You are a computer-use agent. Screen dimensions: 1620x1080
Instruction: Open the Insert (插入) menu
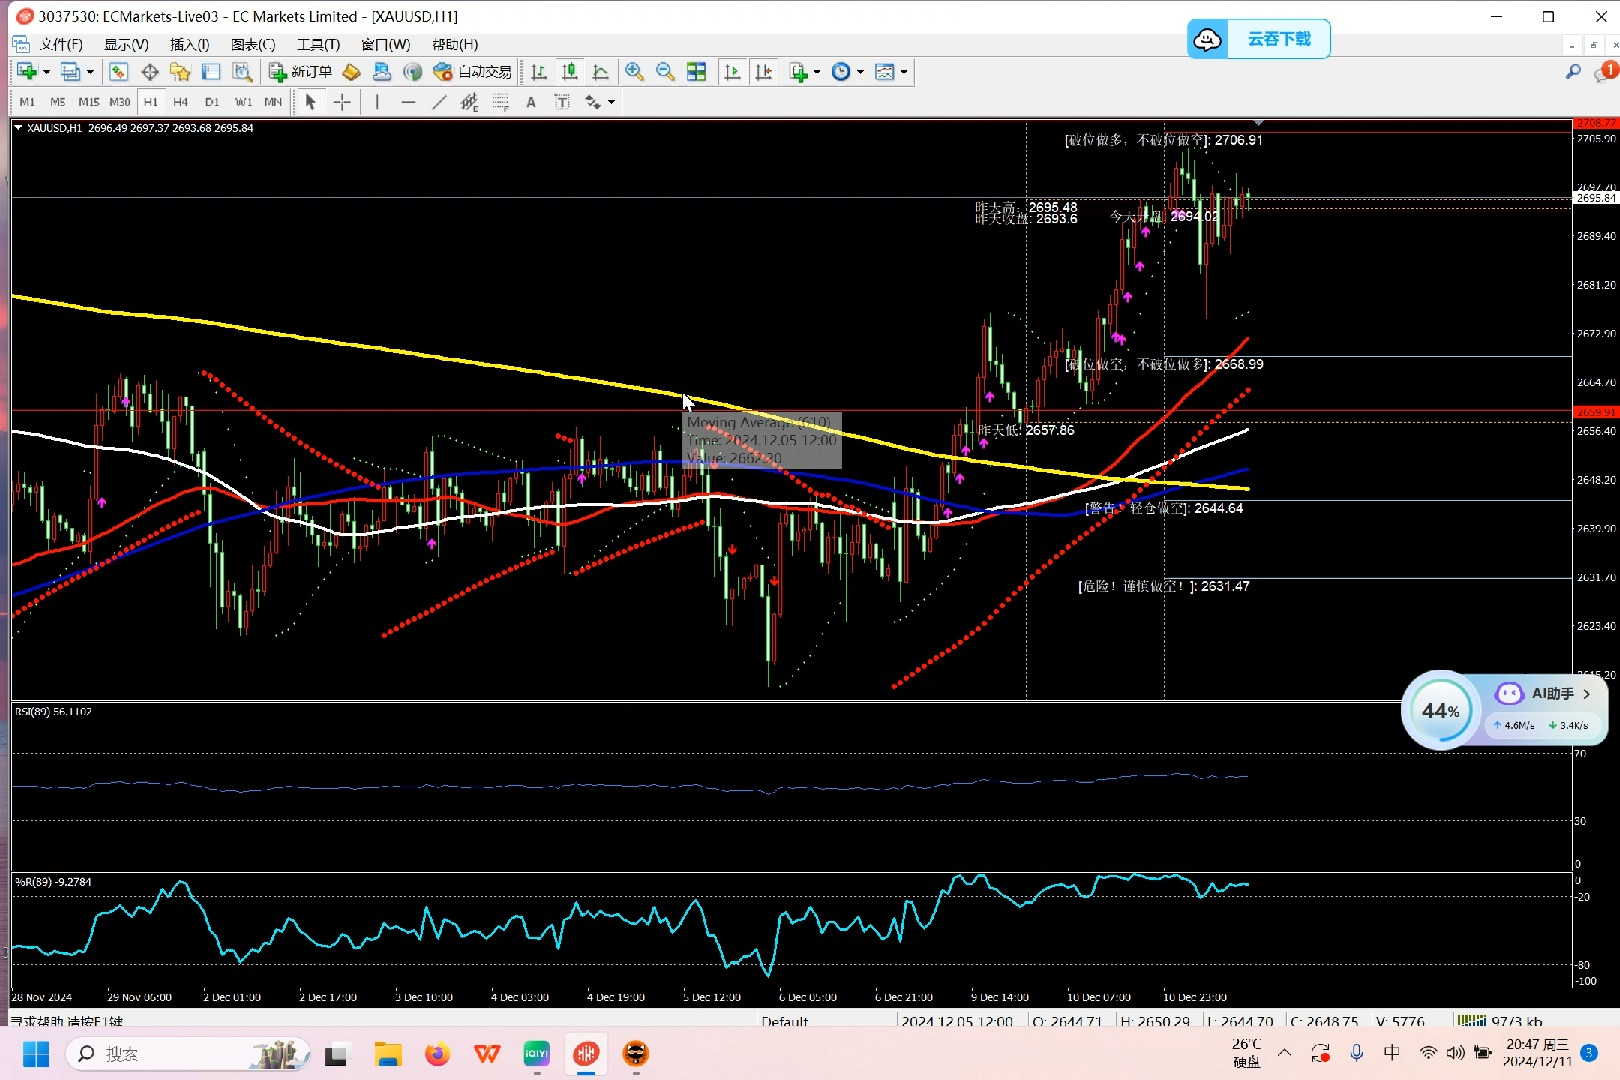click(x=189, y=45)
